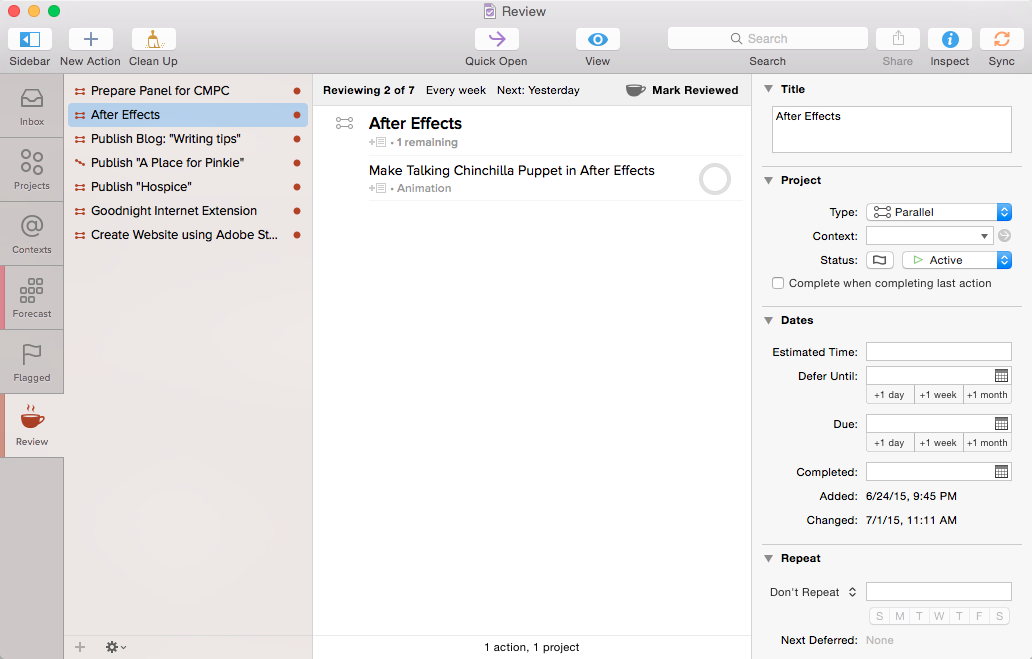
Task: Open the Defer Until calendar icon
Action: 1001,376
